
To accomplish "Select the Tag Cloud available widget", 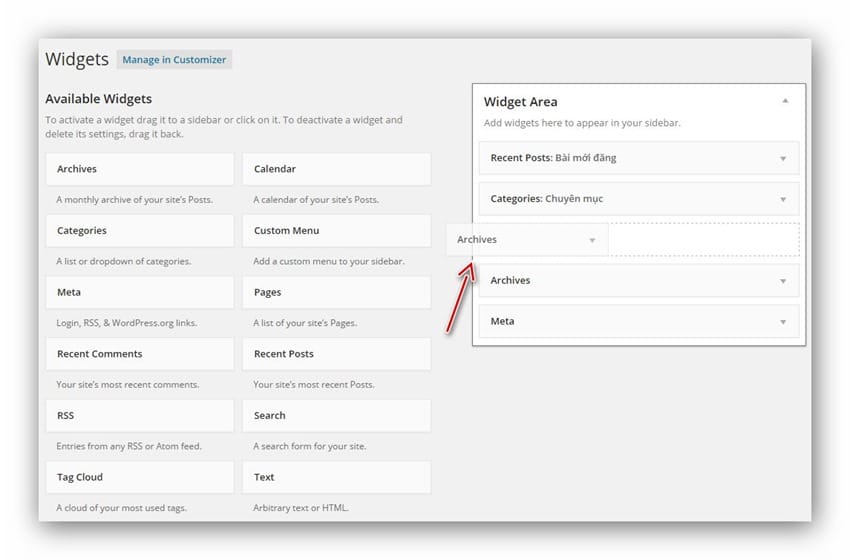I will (x=140, y=477).
